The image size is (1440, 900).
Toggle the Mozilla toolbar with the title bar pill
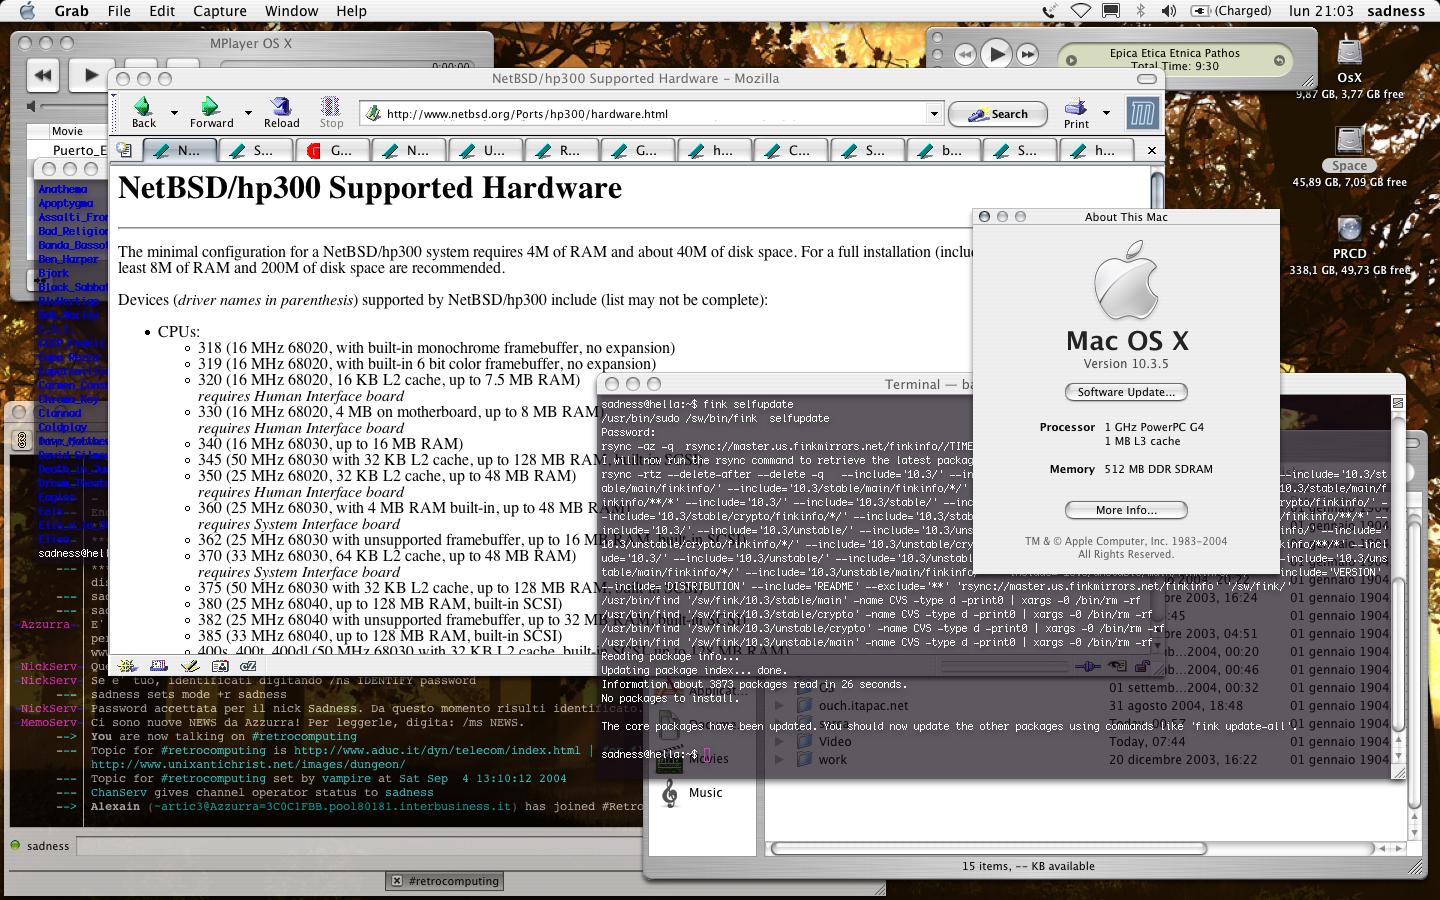[1147, 79]
